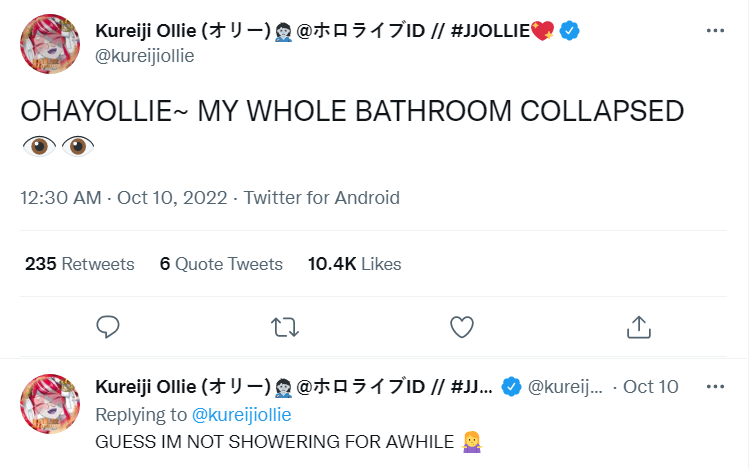Click the Twitter for Android source link
The height and width of the screenshot is (469, 749).
(x=321, y=197)
